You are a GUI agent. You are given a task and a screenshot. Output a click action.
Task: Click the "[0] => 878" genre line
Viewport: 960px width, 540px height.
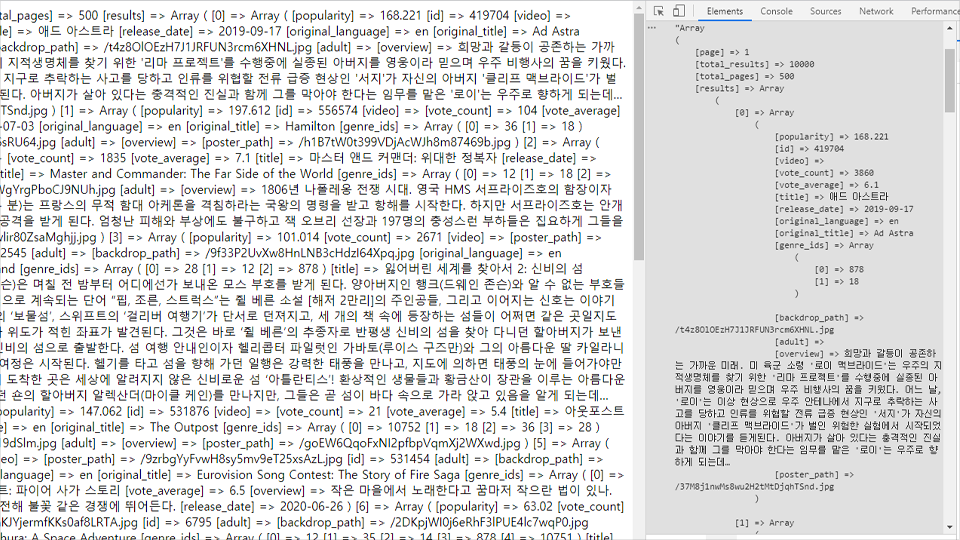pyautogui.click(x=839, y=269)
